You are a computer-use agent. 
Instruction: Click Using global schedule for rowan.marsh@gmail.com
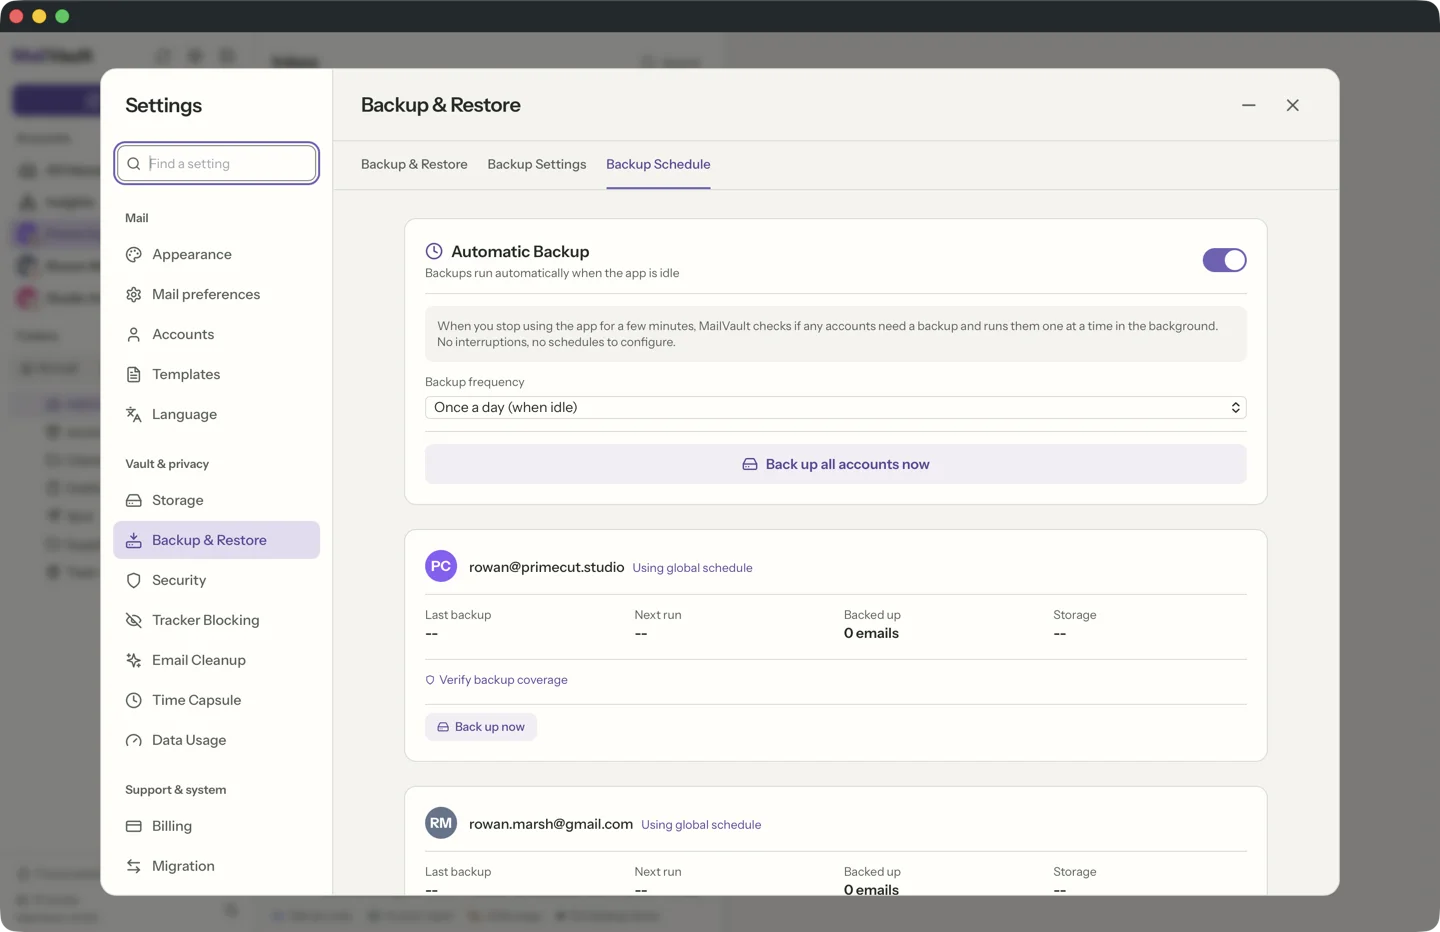(x=701, y=825)
